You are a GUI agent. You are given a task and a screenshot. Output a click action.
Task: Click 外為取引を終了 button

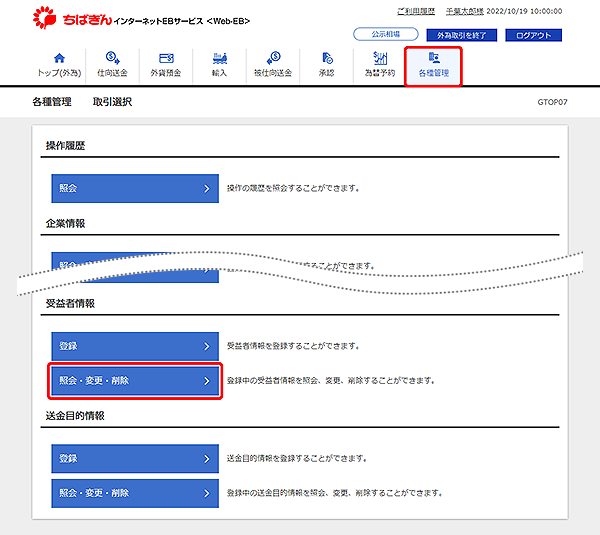tap(461, 35)
